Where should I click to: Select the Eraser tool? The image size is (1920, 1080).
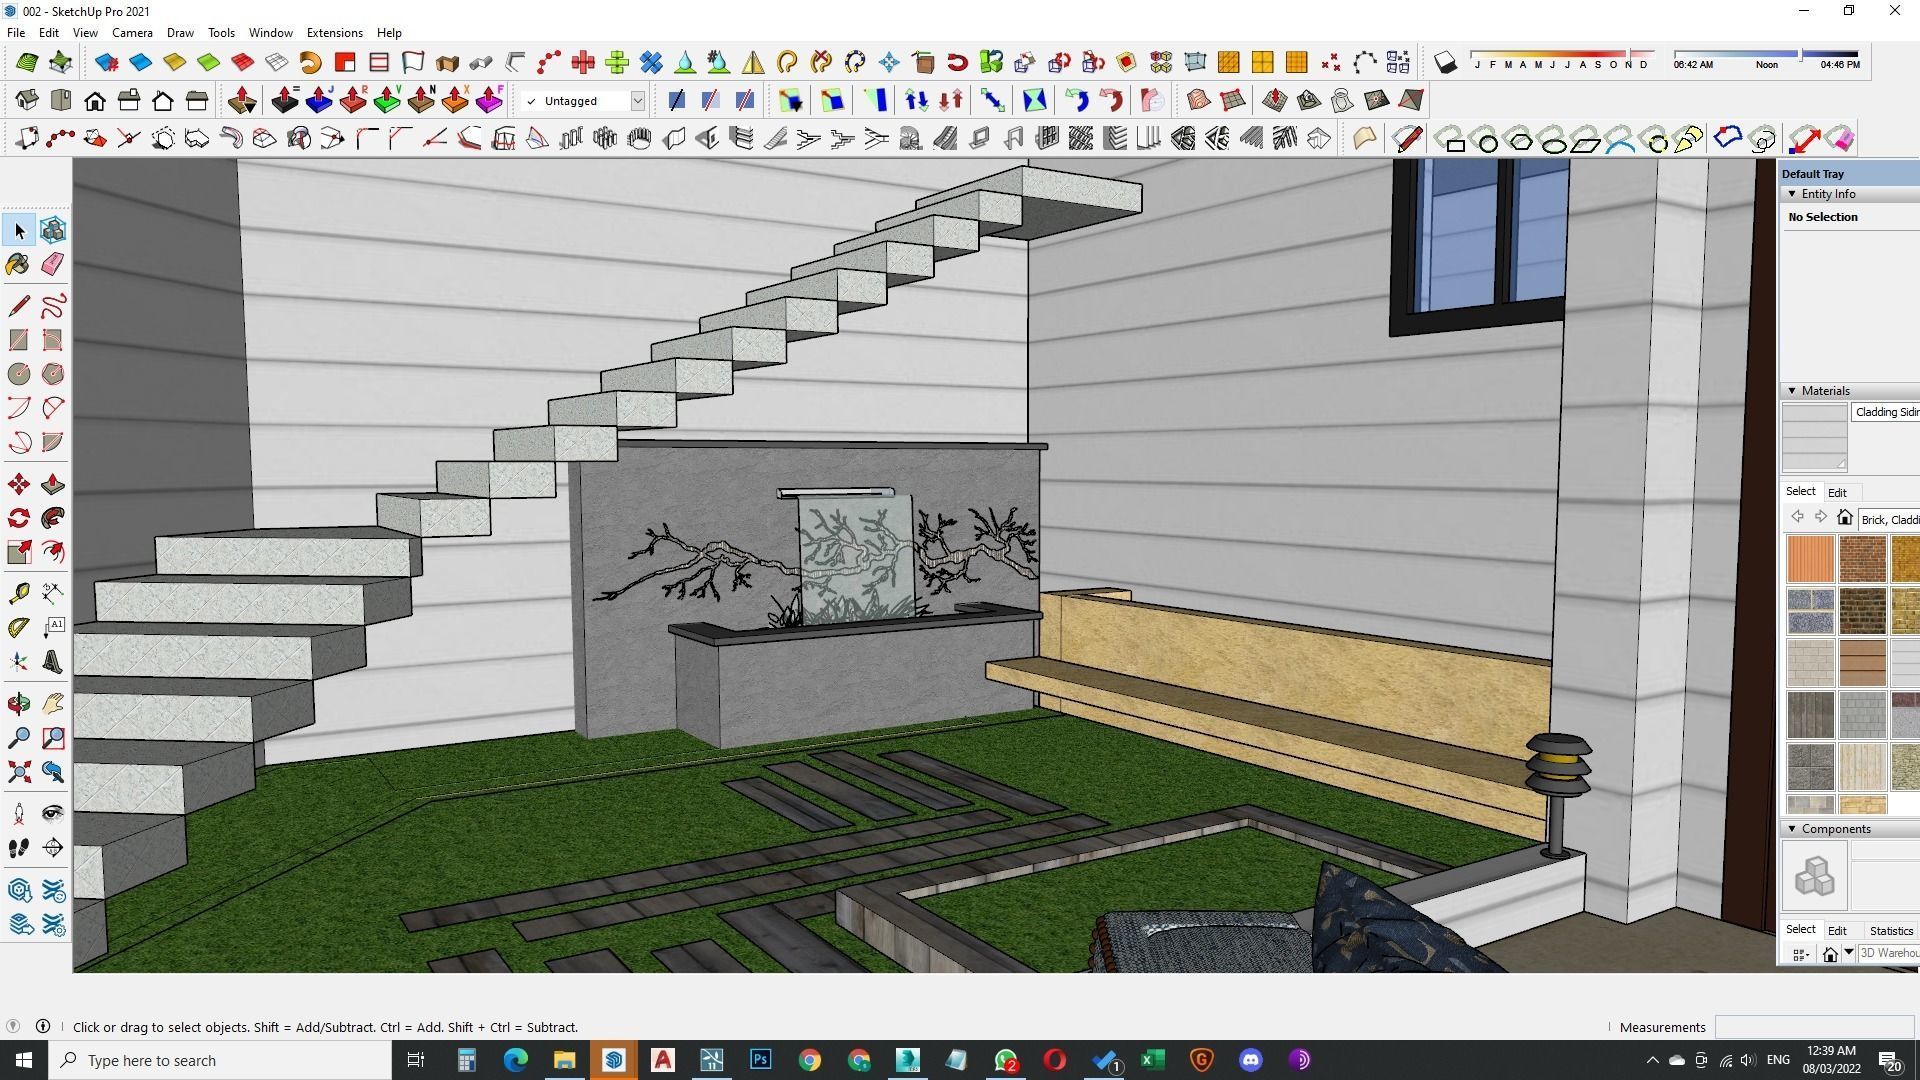(53, 264)
